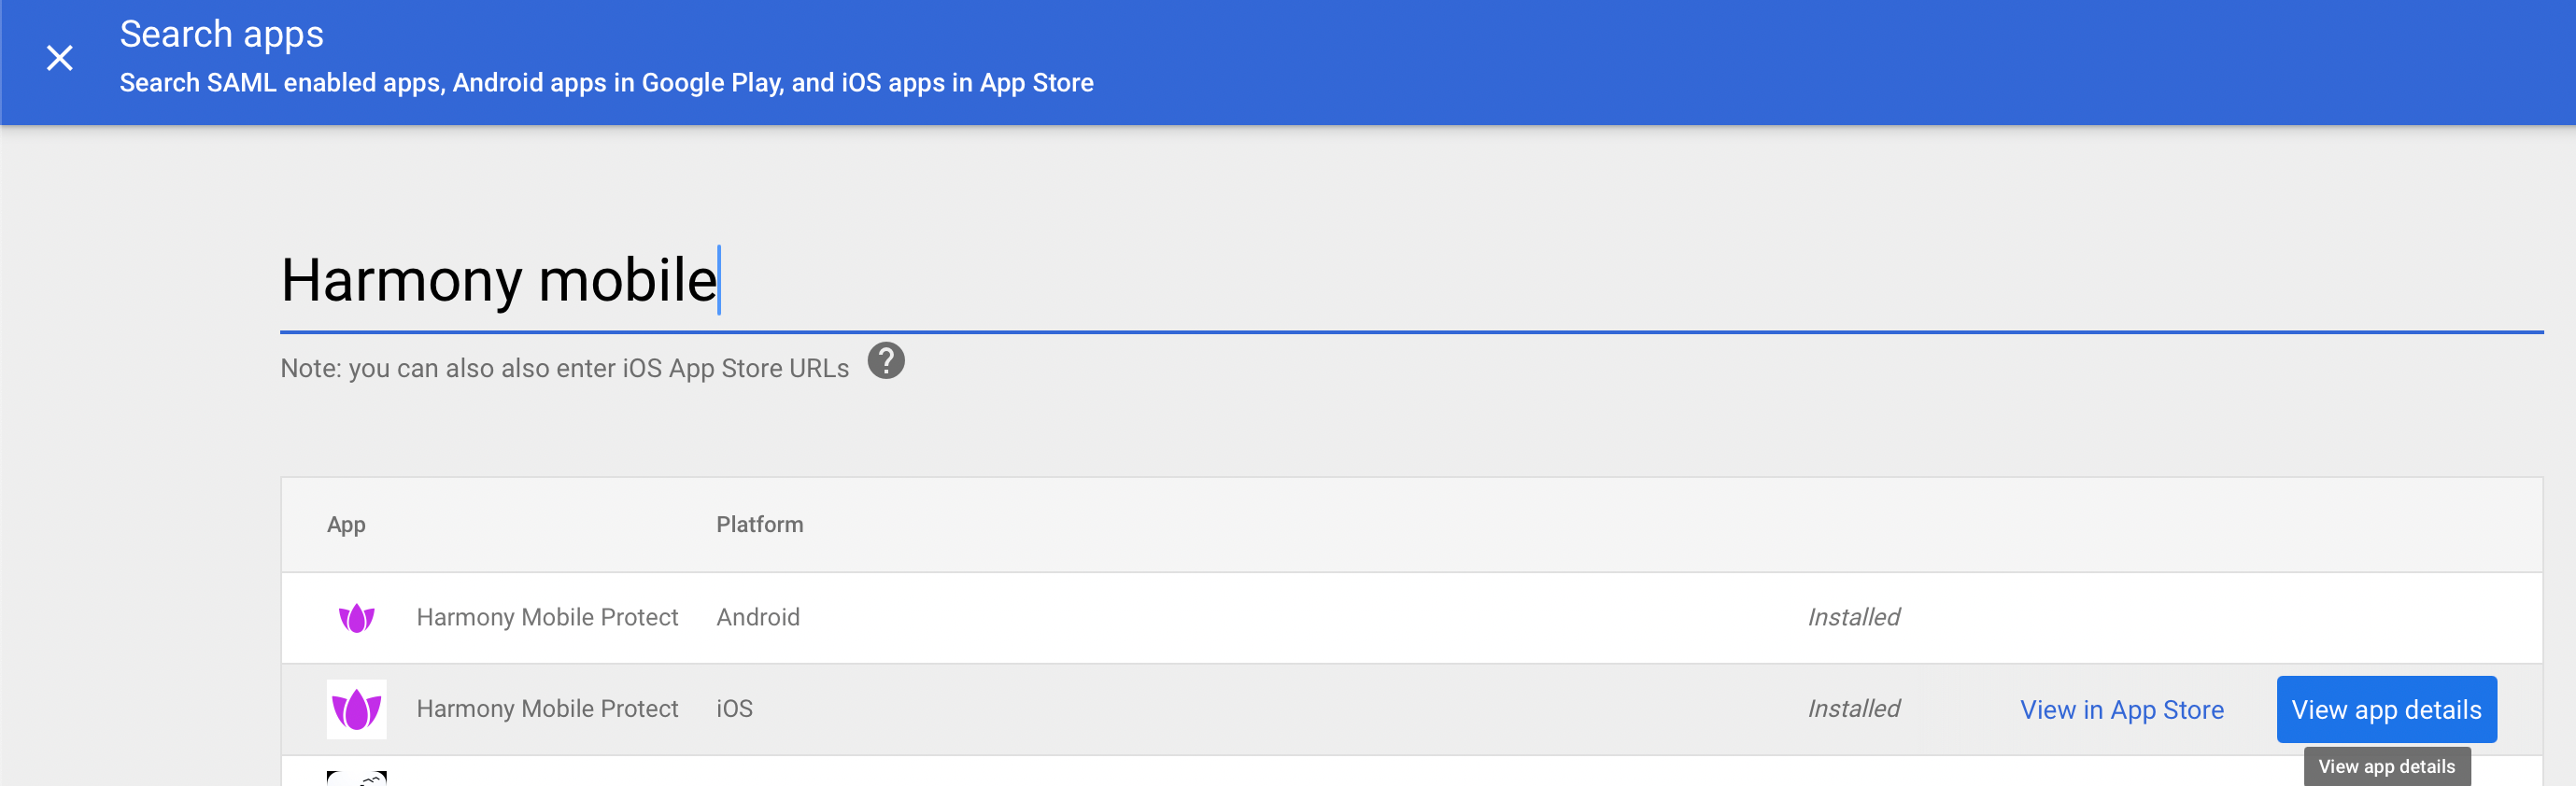Click Installed status in the iOS row
Viewport: 2576px width, 786px height.
point(1853,709)
